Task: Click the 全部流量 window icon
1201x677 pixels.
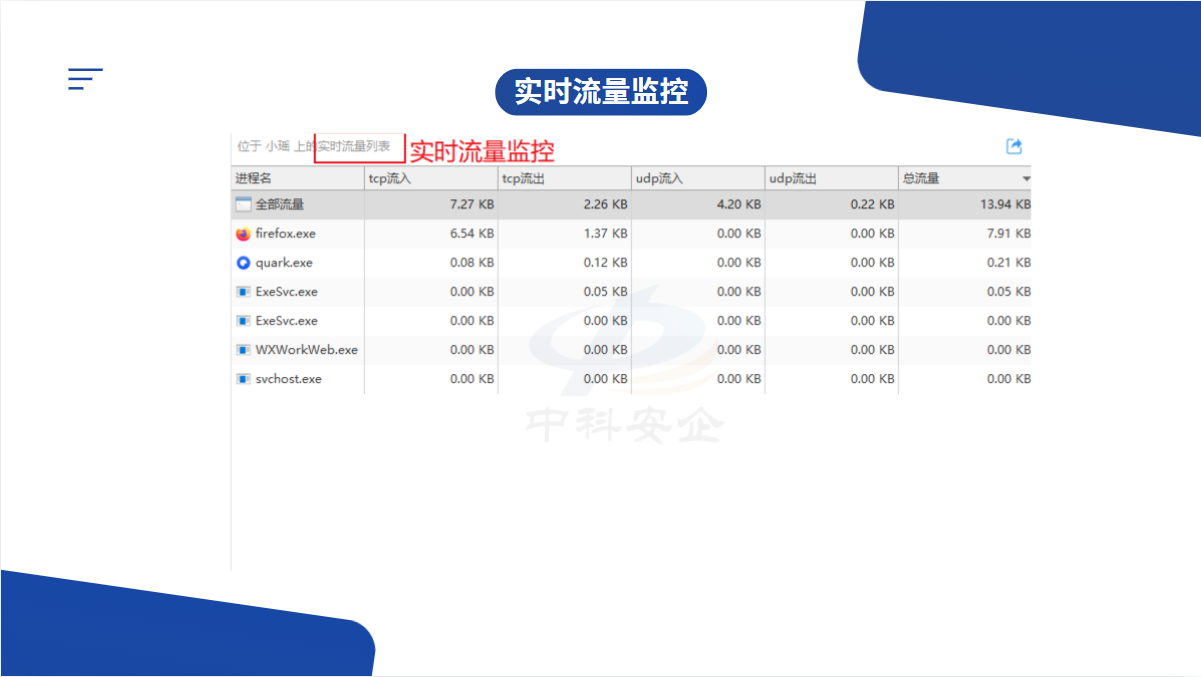Action: coord(243,205)
